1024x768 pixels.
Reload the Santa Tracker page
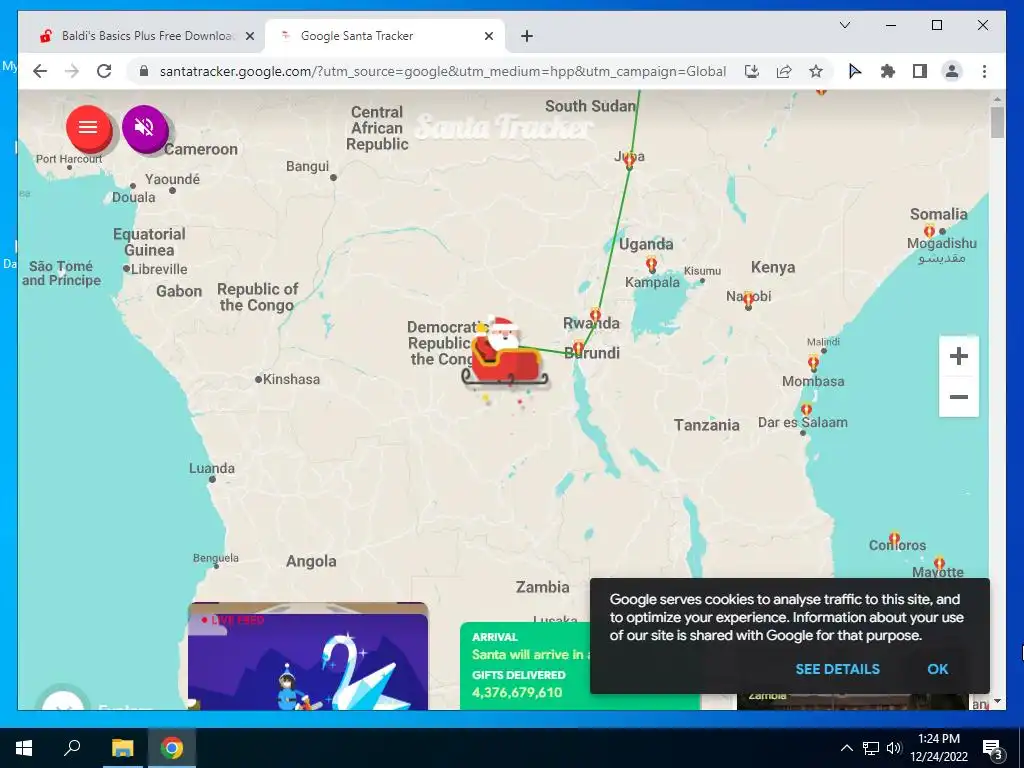[104, 71]
